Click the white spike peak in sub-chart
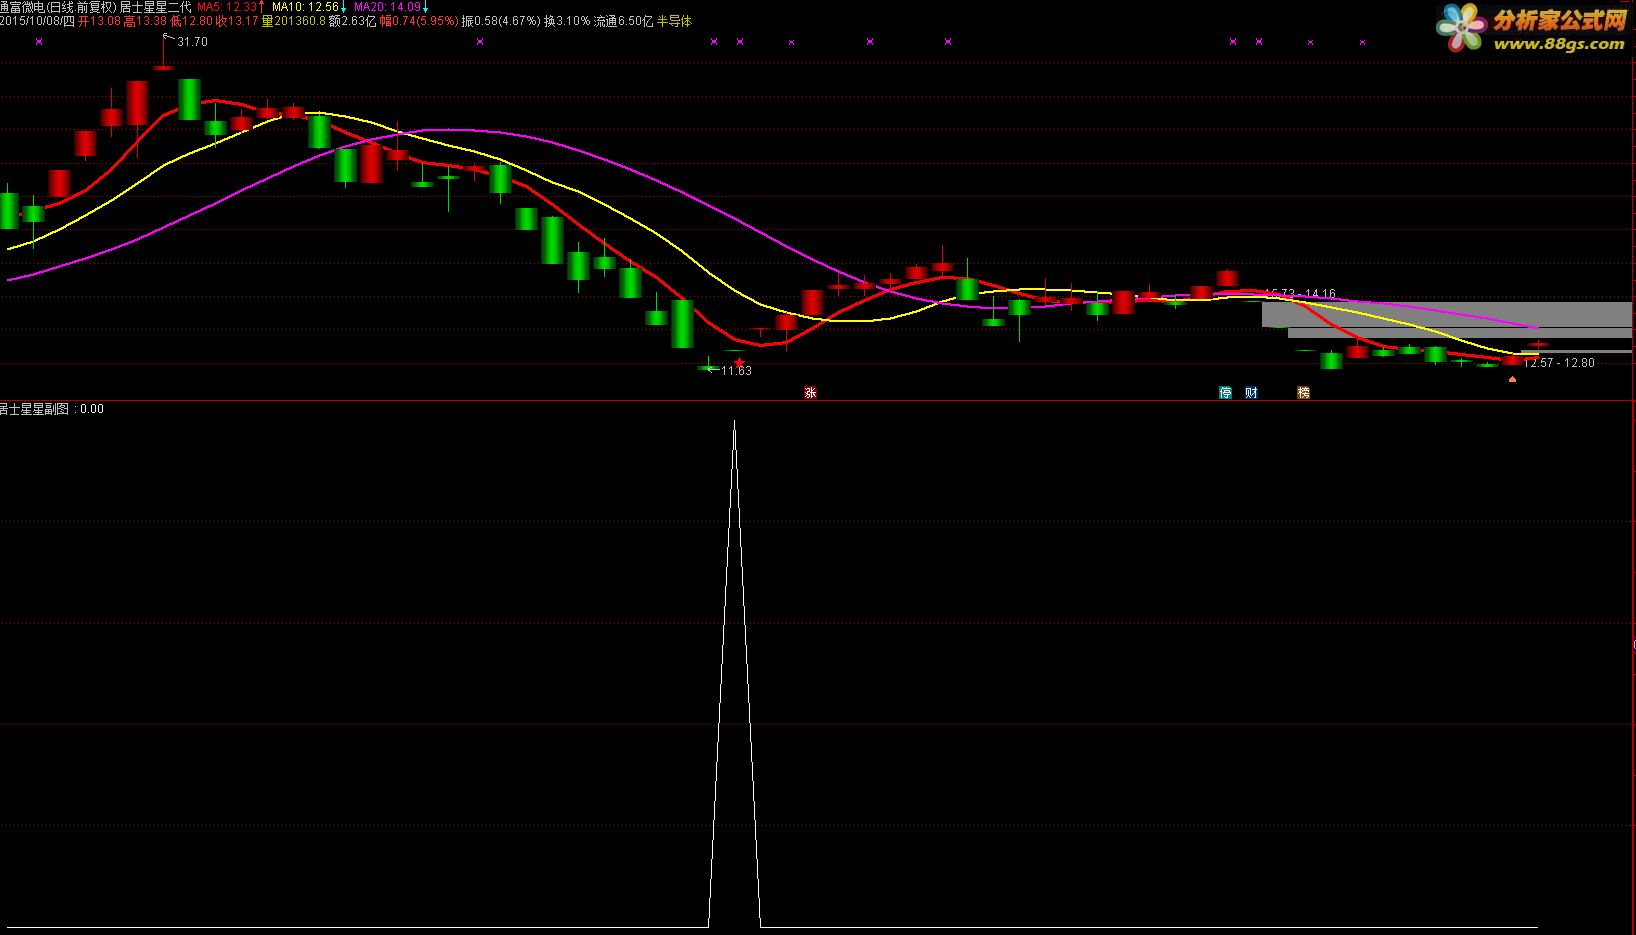Viewport: 1636px width, 935px height. pos(734,424)
